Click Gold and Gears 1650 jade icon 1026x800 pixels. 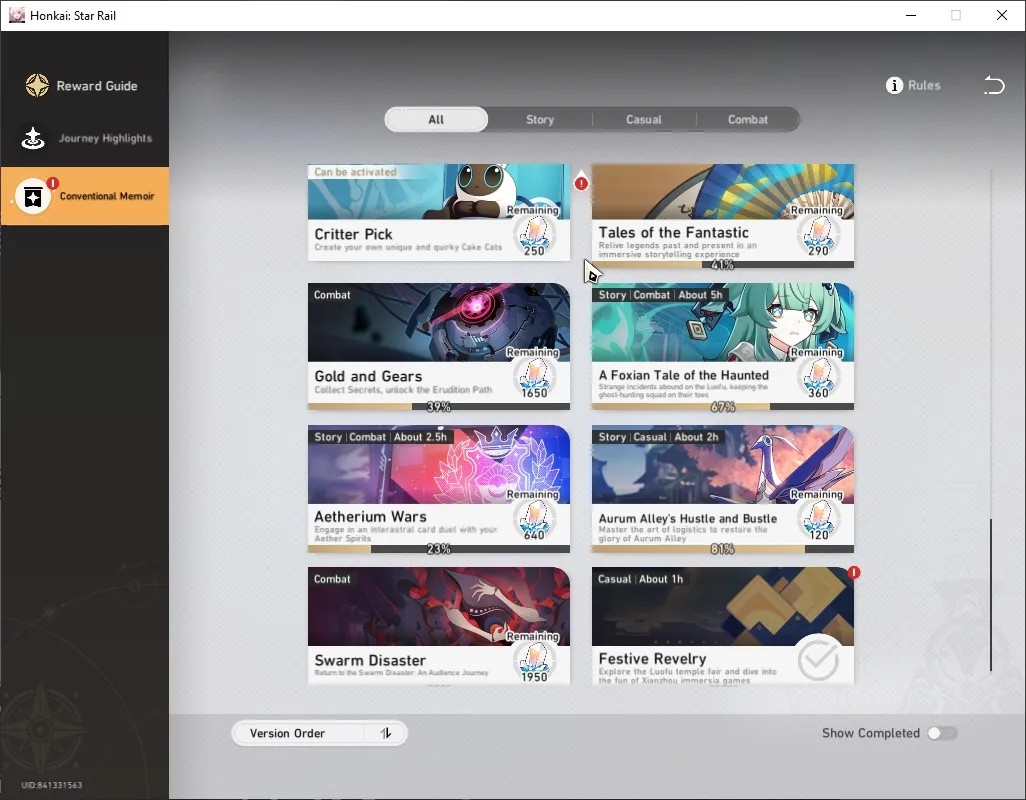pyautogui.click(x=535, y=377)
